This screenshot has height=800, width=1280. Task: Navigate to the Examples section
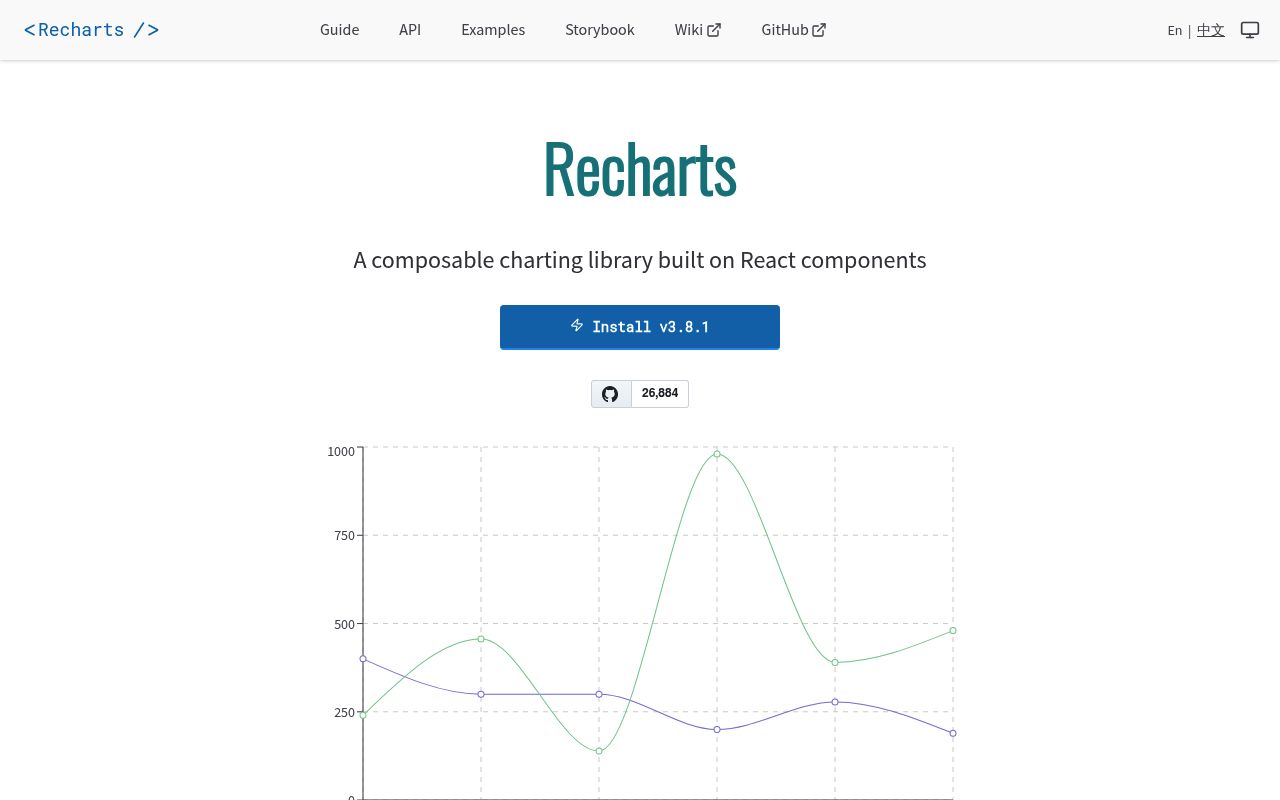pos(493,29)
